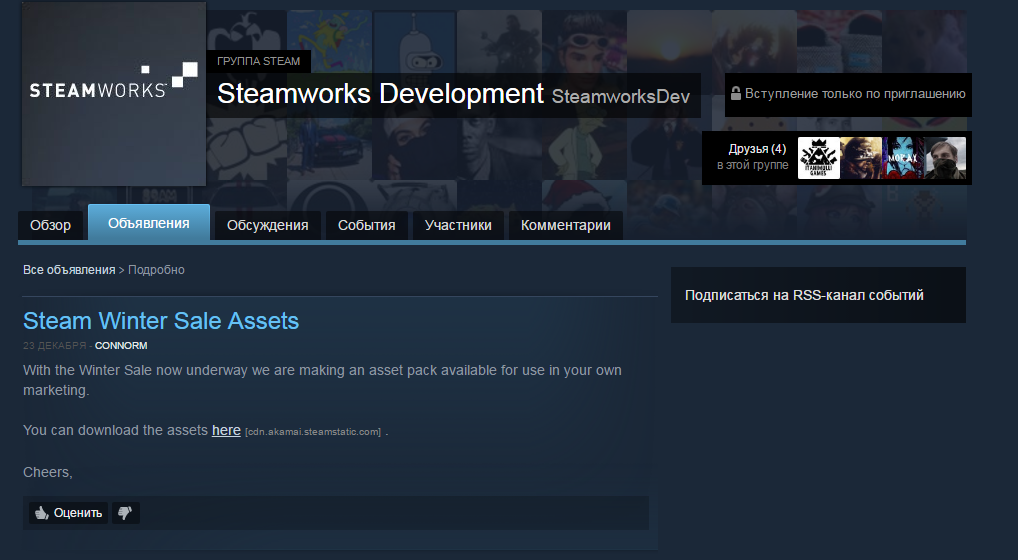Open friend avatar labeled MOR AX
This screenshot has height=560, width=1018.
pos(902,158)
